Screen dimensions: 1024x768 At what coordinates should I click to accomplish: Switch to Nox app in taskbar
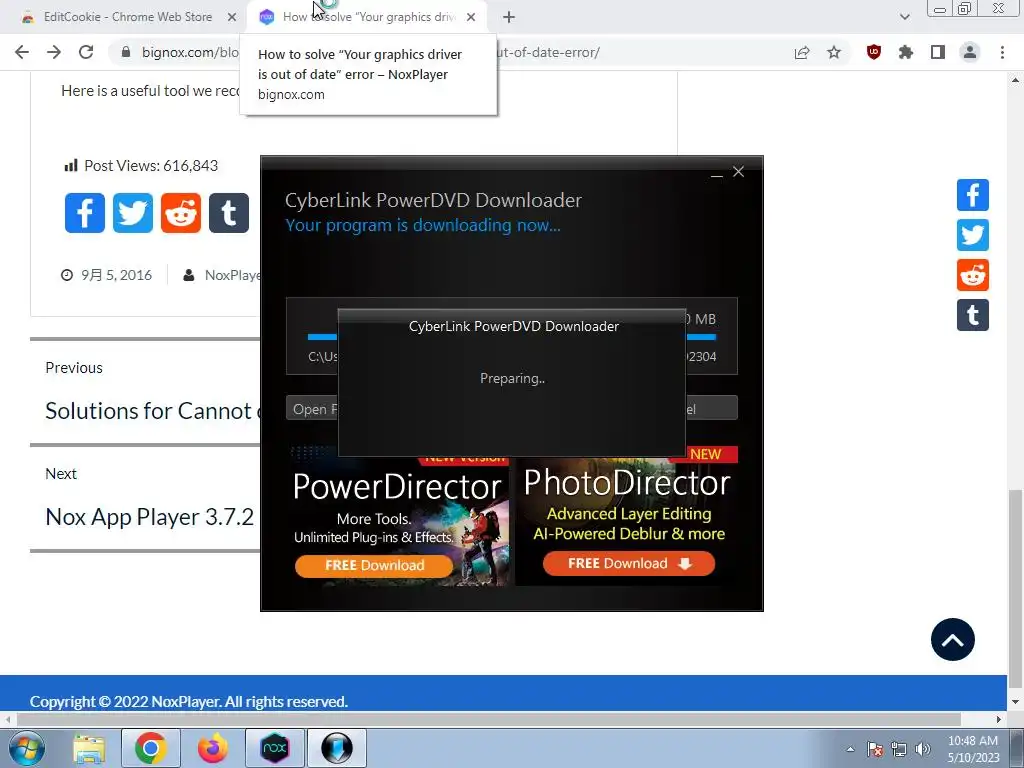(274, 748)
